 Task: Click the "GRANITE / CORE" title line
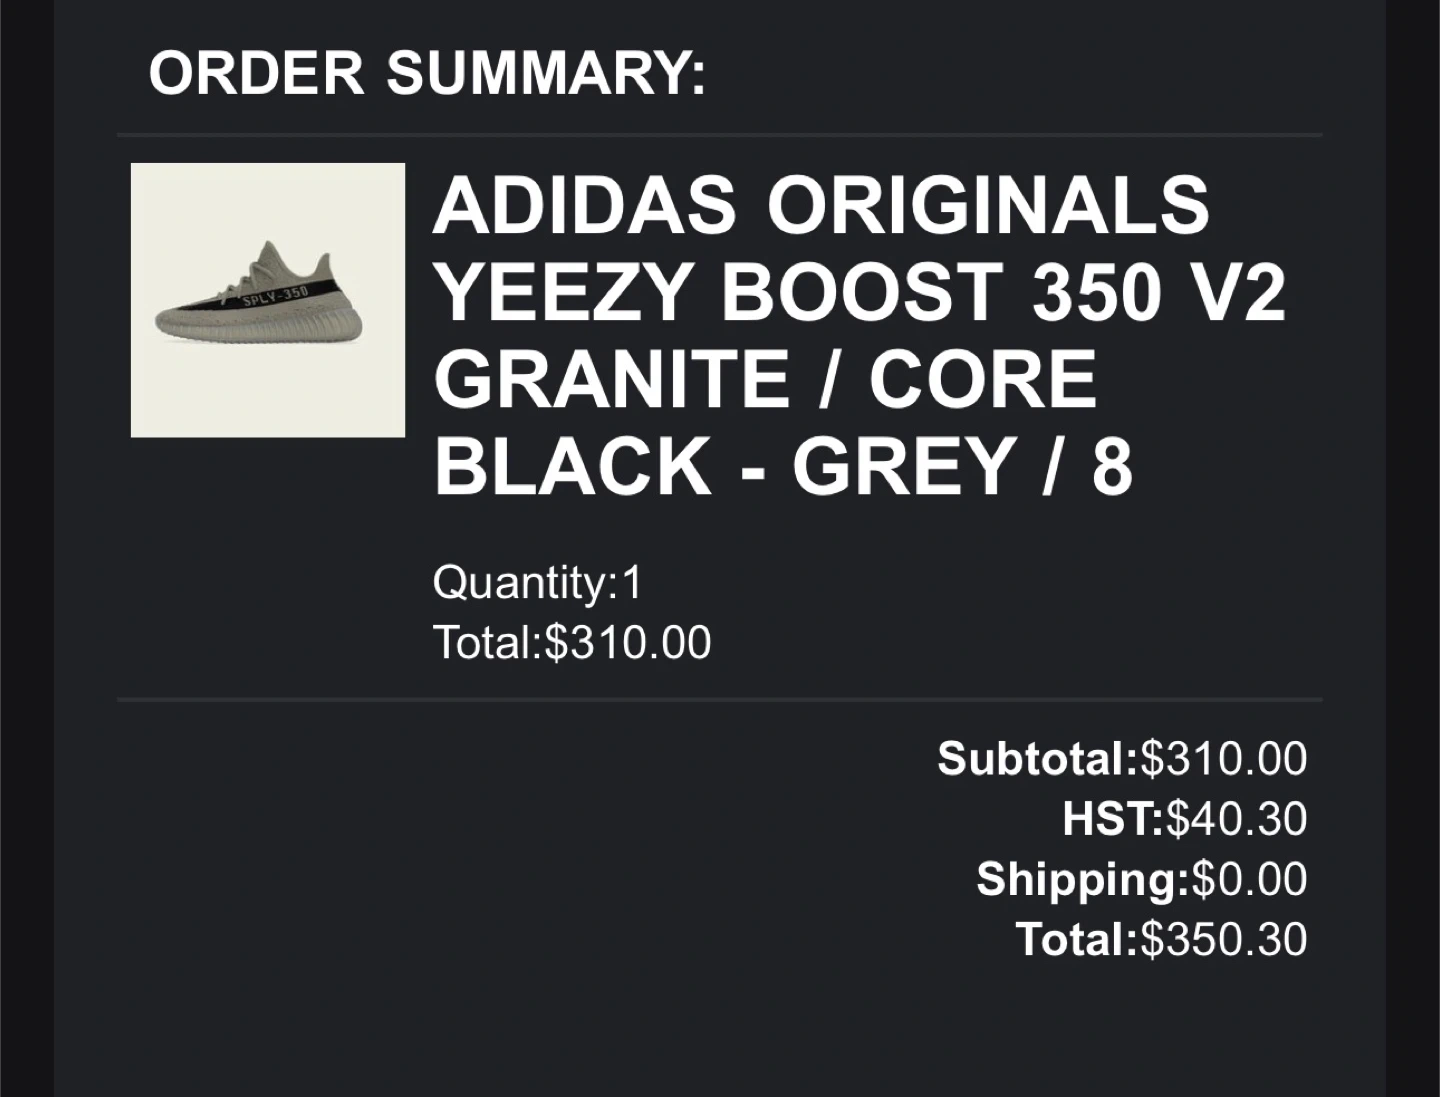[x=765, y=379]
